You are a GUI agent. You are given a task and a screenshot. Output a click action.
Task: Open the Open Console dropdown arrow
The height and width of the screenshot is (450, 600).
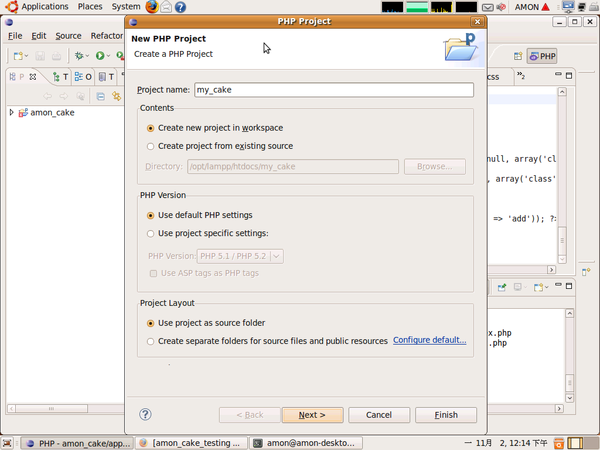(x=546, y=287)
